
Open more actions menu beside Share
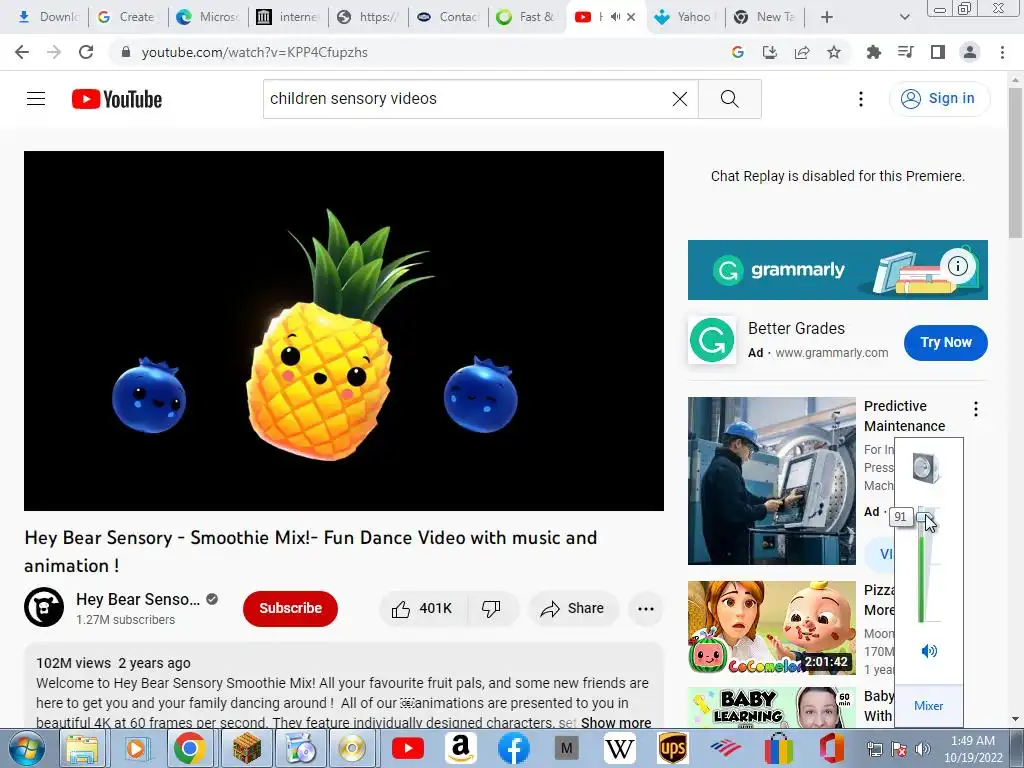point(646,609)
